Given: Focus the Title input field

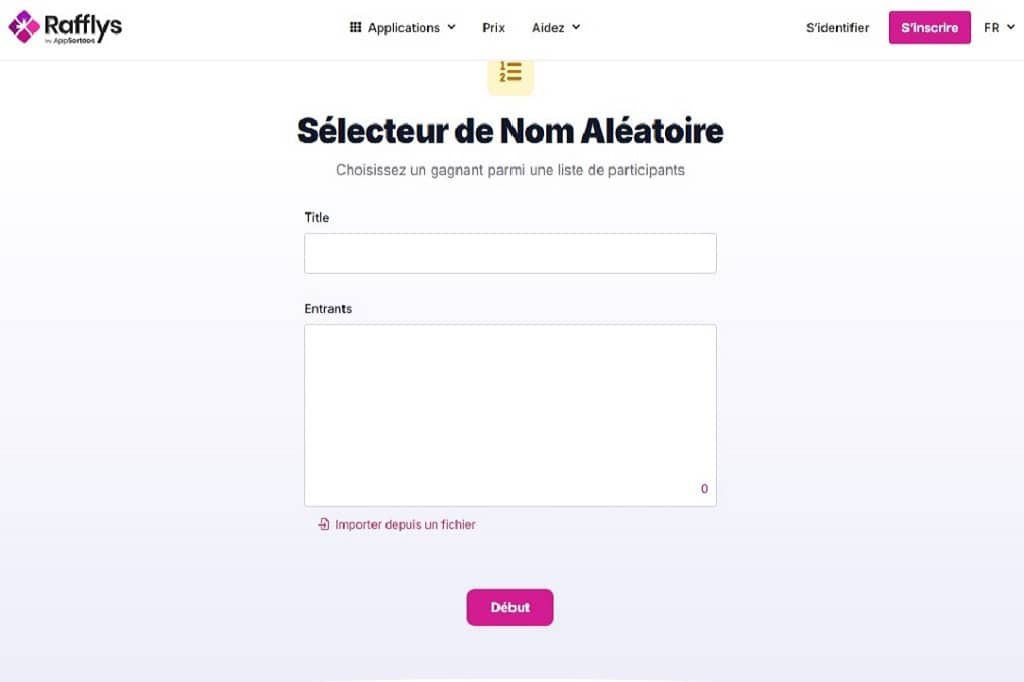Looking at the screenshot, I should tap(510, 253).
